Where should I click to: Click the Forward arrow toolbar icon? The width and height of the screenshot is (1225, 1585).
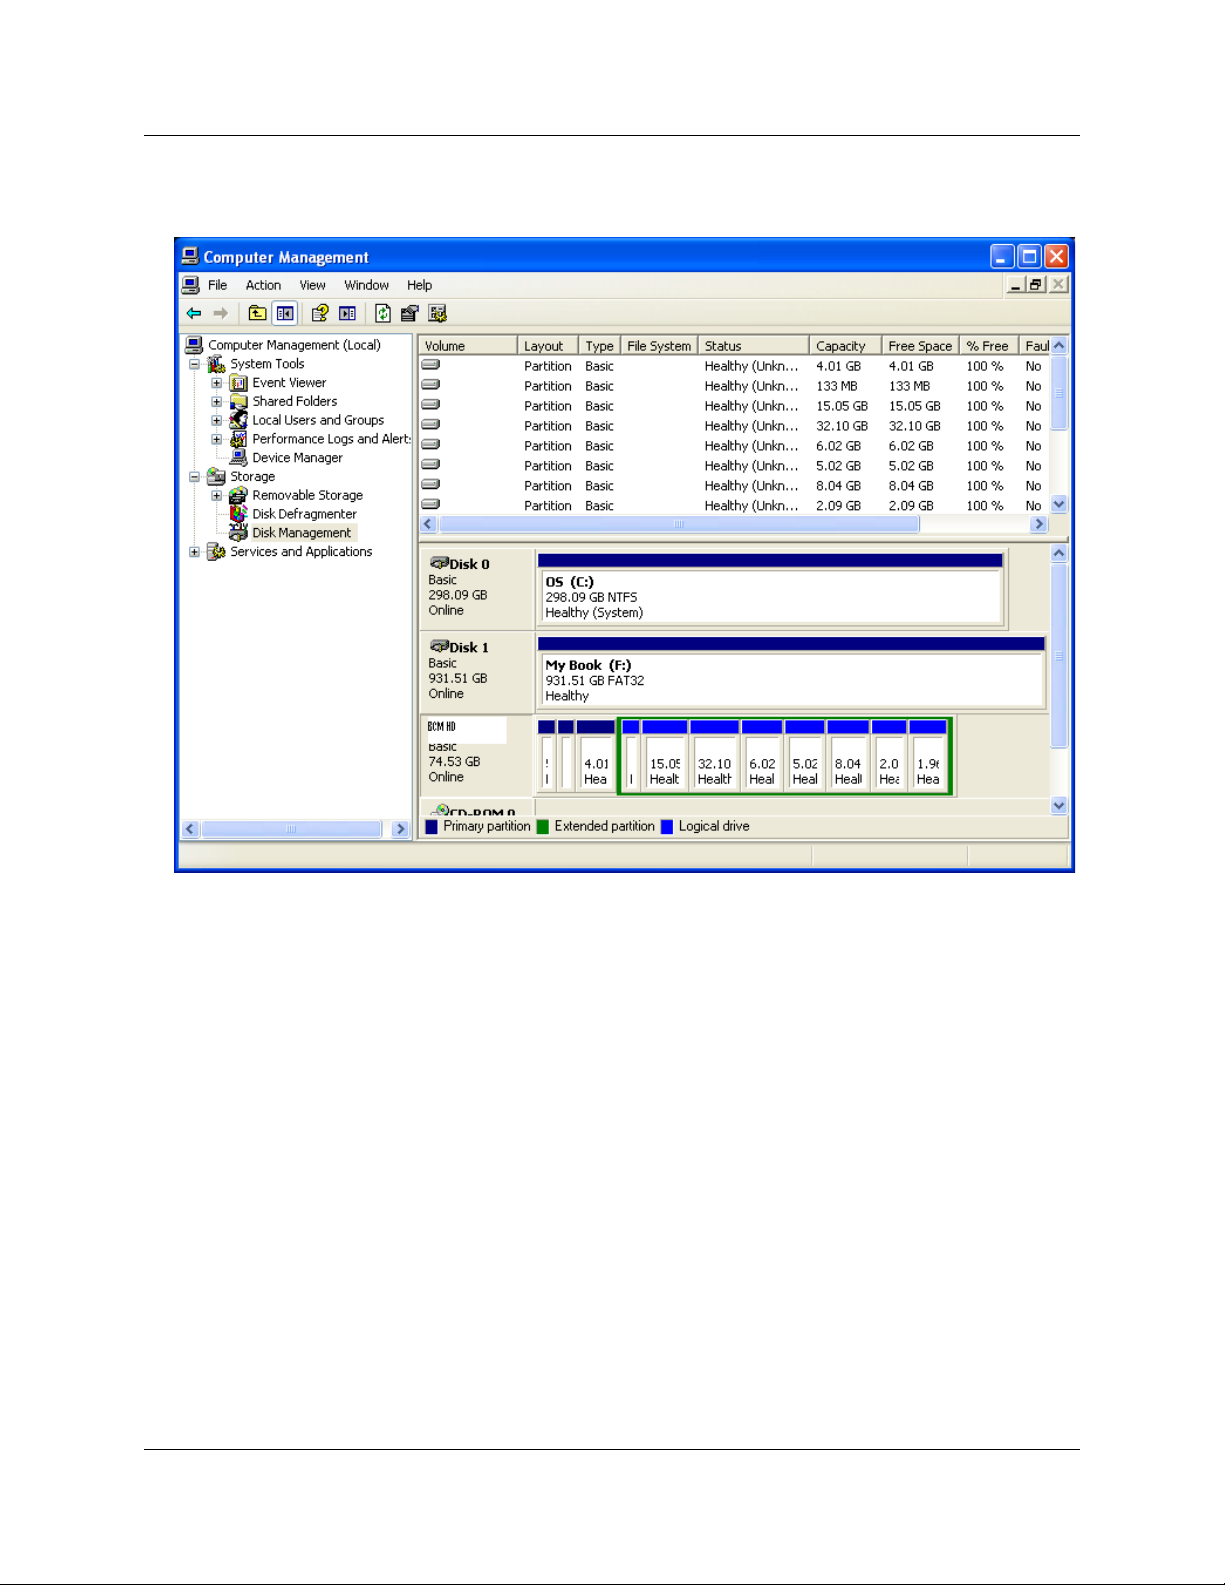pyautogui.click(x=221, y=313)
